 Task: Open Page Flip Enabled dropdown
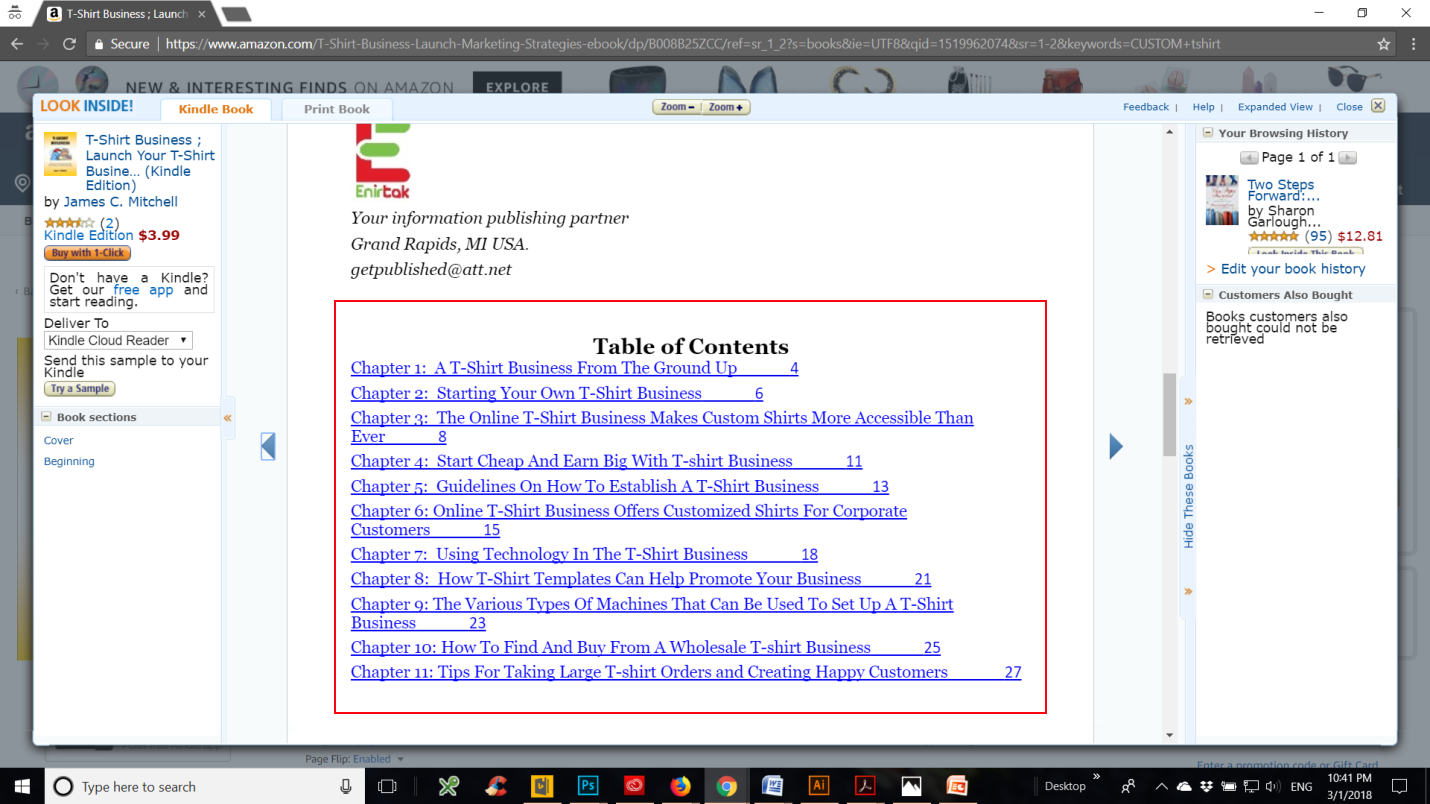click(355, 759)
